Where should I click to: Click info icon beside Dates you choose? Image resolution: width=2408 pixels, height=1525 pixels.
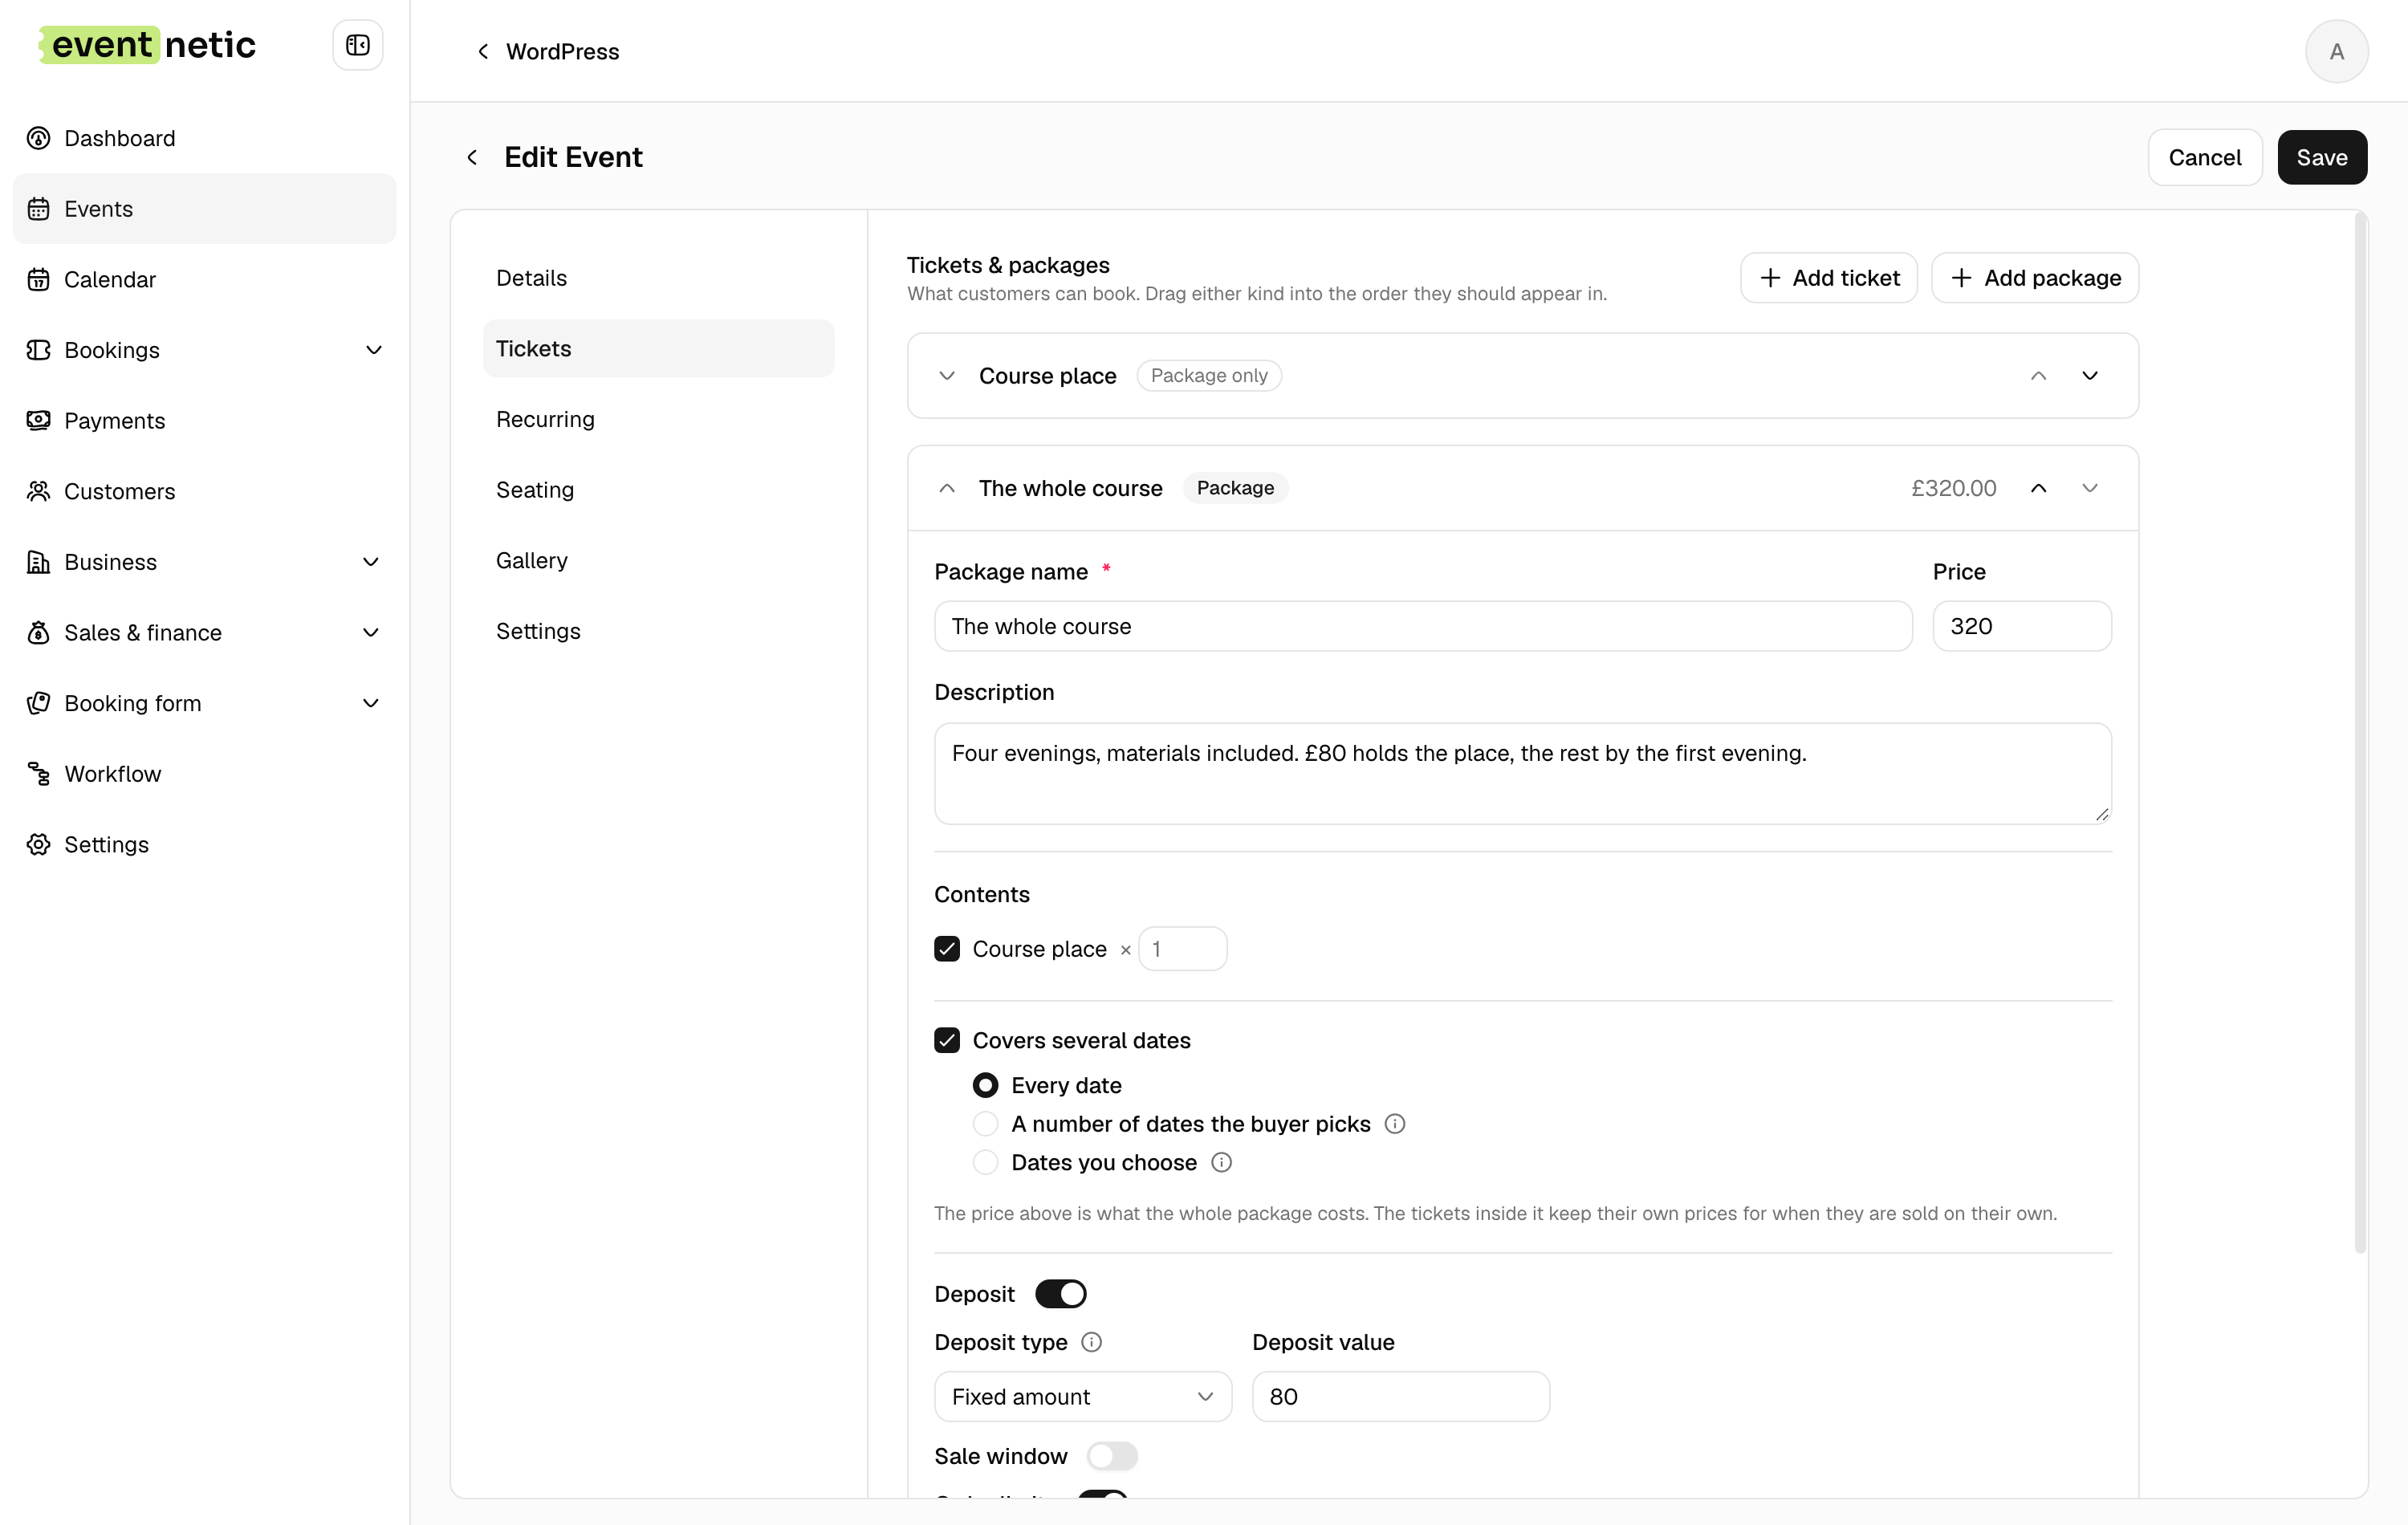[x=1221, y=1162]
